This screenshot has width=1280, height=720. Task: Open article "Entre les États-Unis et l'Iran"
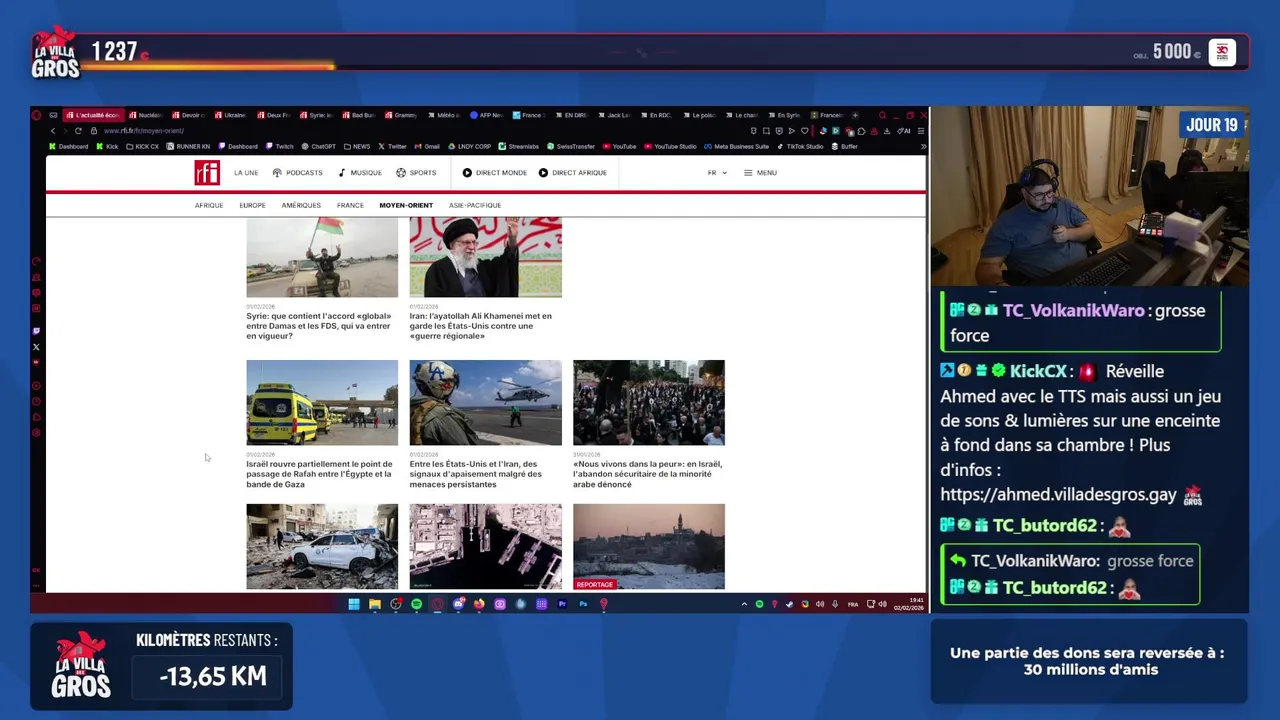[x=476, y=474]
